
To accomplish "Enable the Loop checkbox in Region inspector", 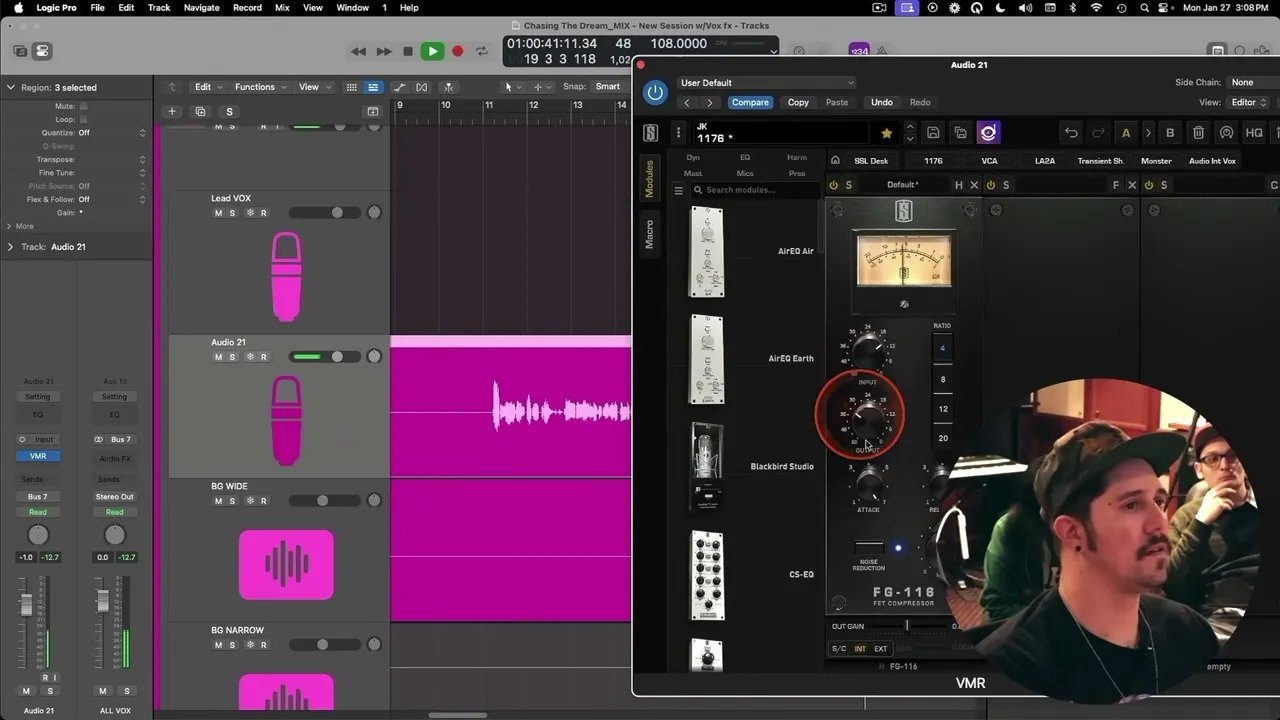I will tap(83, 119).
